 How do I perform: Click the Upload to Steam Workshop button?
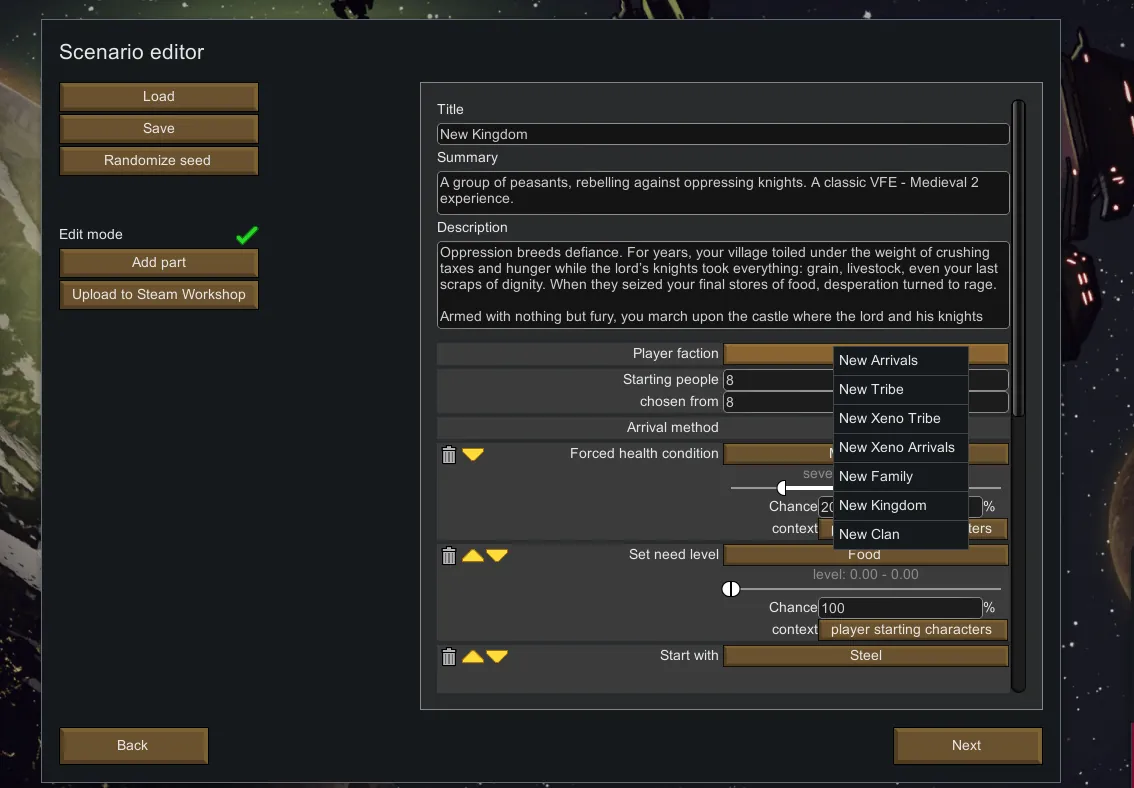coord(159,295)
